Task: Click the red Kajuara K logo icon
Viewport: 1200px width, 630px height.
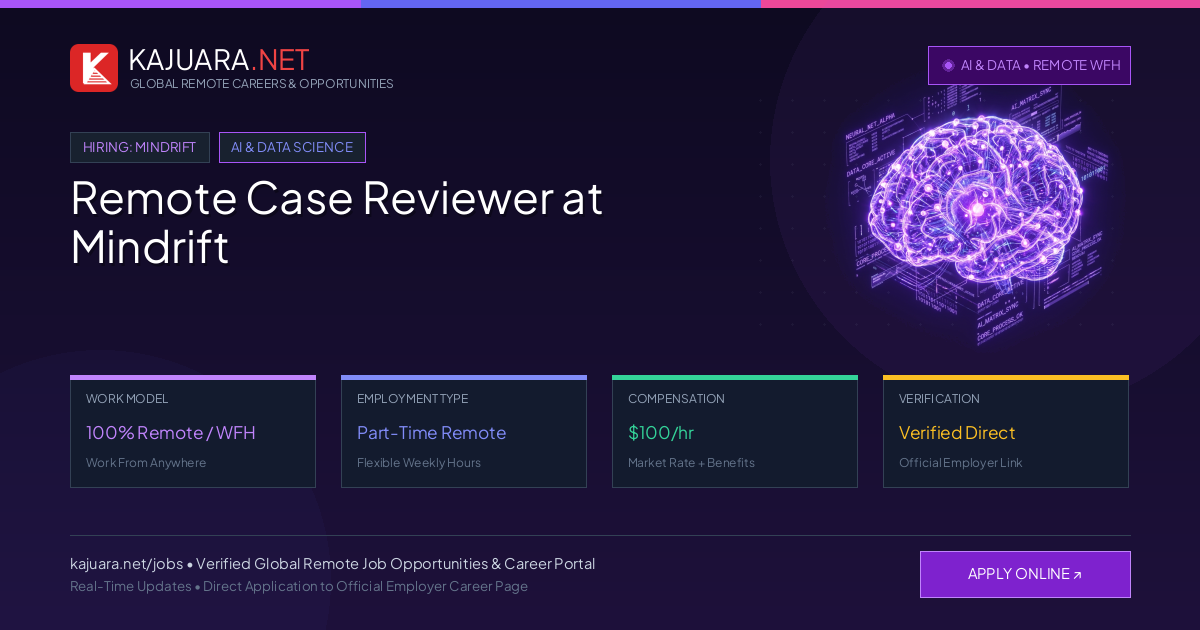Action: click(94, 68)
